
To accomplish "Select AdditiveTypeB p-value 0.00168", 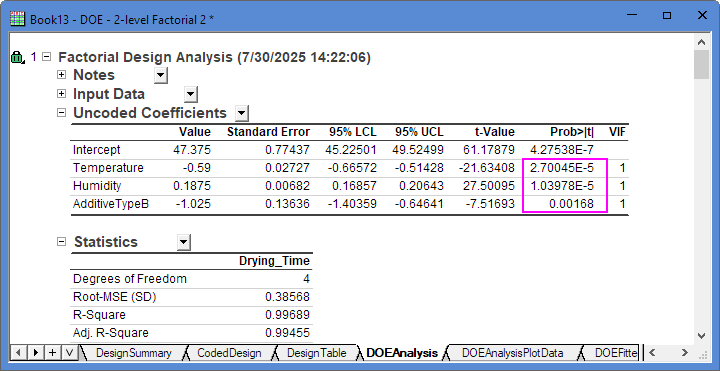I will point(571,204).
